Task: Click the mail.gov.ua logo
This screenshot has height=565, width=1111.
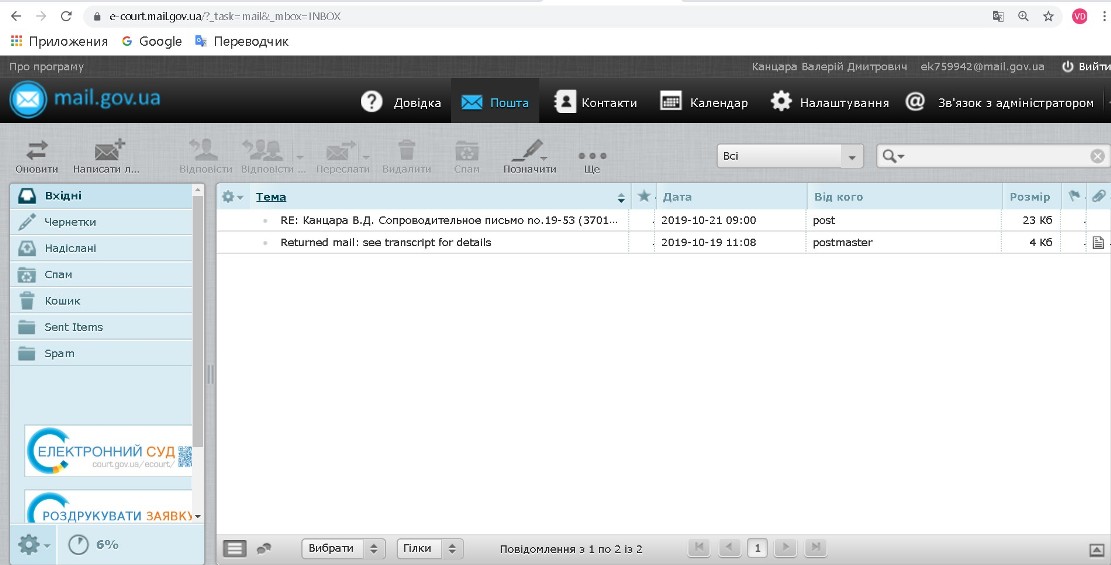Action: 85,99
